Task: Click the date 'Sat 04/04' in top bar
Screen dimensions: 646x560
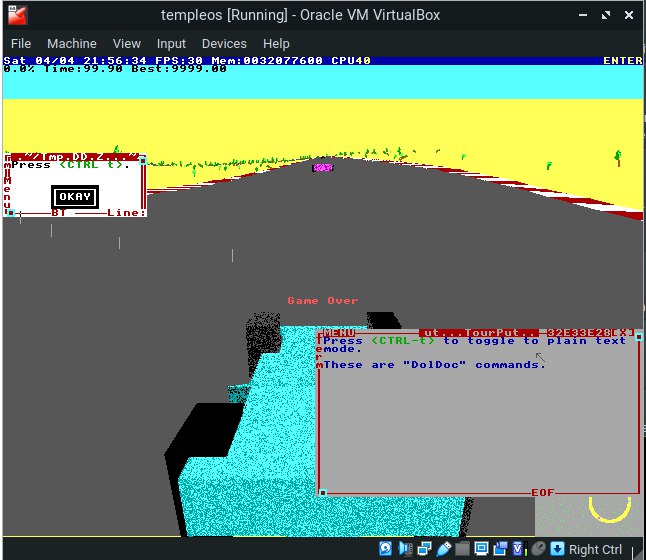Action: point(39,61)
